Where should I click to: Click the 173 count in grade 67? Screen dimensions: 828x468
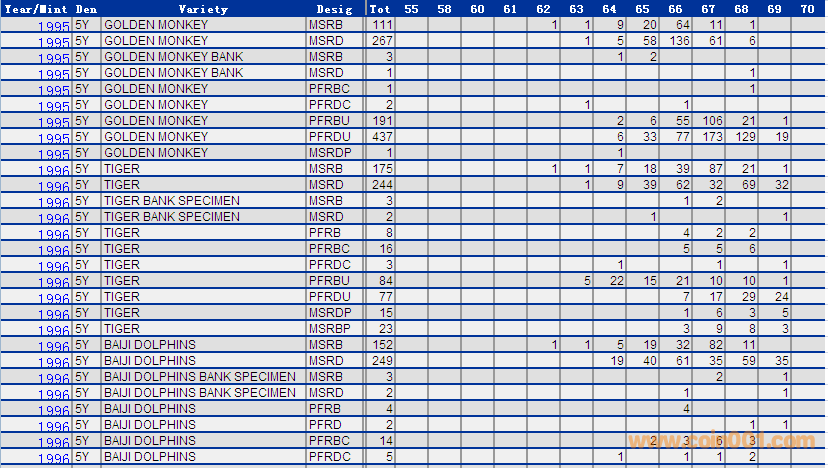[x=712, y=137]
